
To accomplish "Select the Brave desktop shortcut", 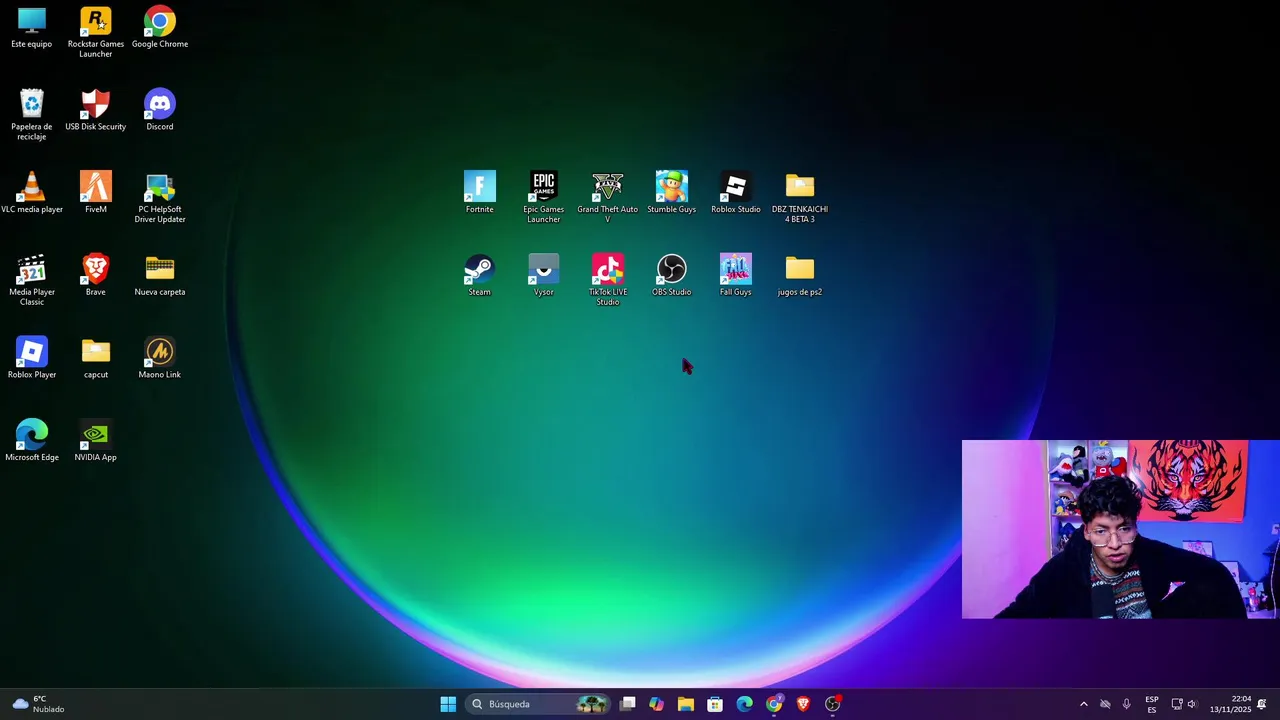I will coord(96,276).
